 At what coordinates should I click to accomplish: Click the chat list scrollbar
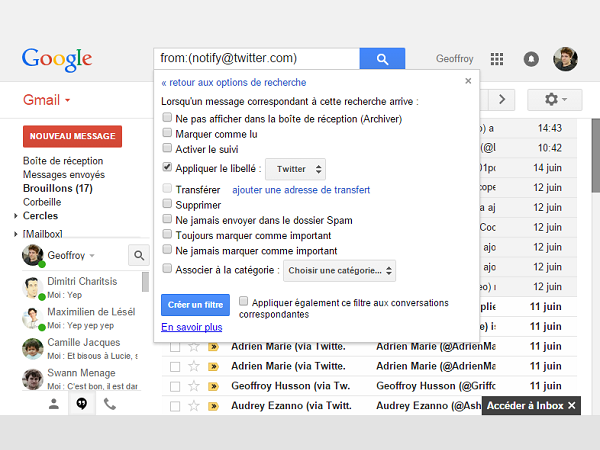(145, 282)
